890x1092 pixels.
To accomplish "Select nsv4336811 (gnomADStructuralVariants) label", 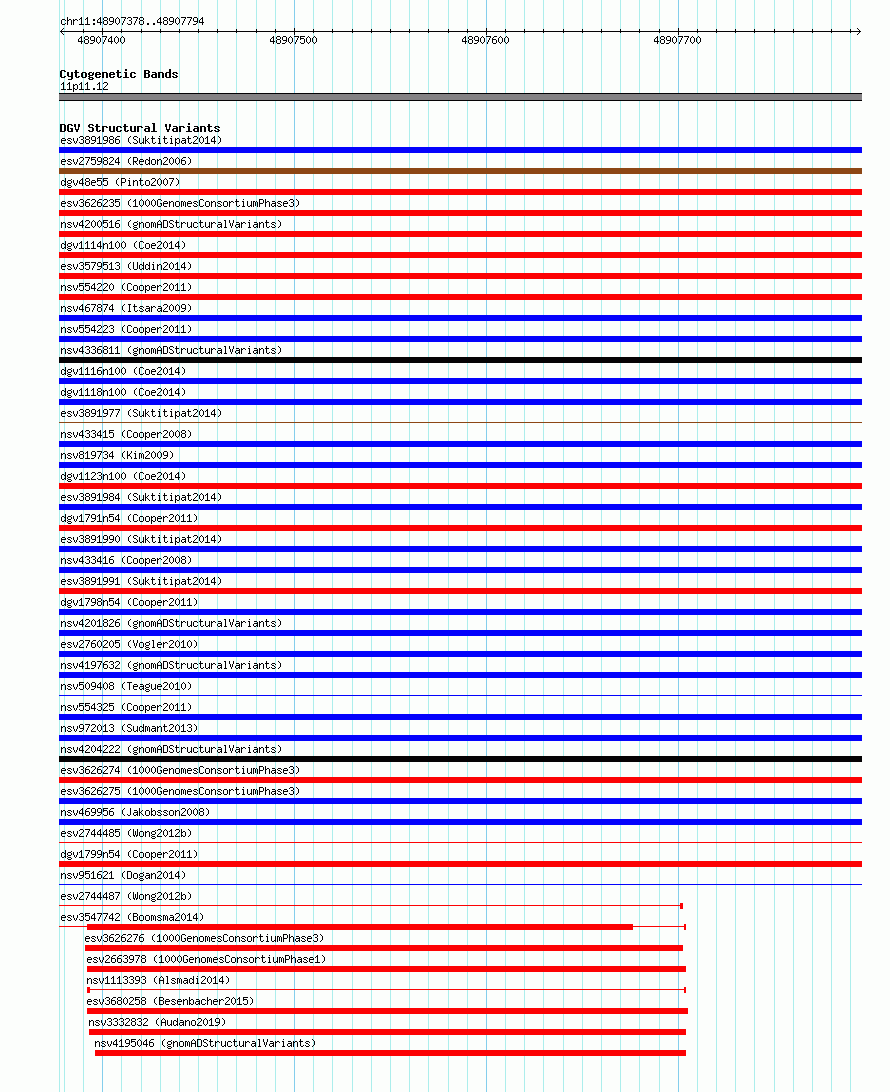I will point(171,350).
